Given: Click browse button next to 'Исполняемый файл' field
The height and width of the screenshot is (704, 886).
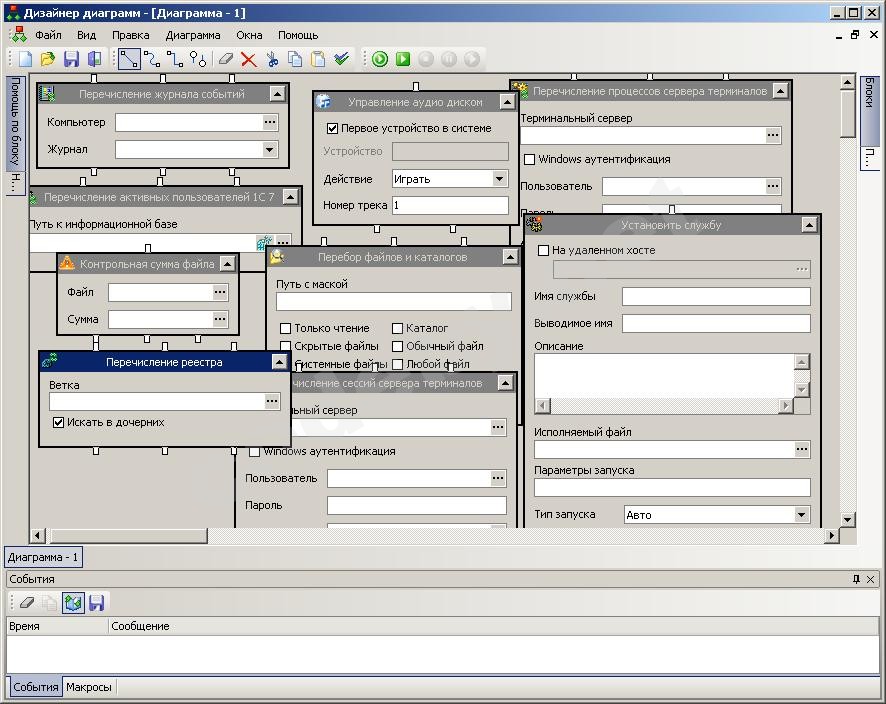Looking at the screenshot, I should coord(801,450).
